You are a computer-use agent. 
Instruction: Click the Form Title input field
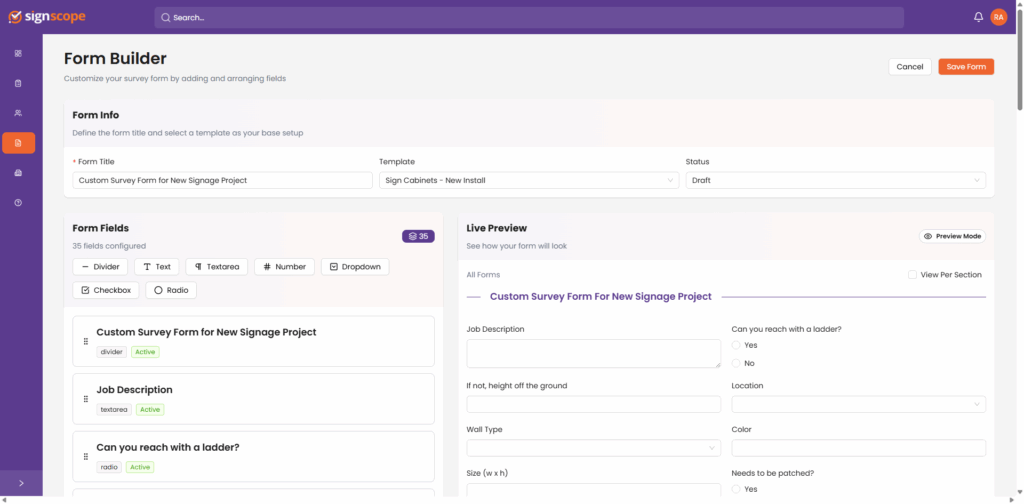click(222, 180)
